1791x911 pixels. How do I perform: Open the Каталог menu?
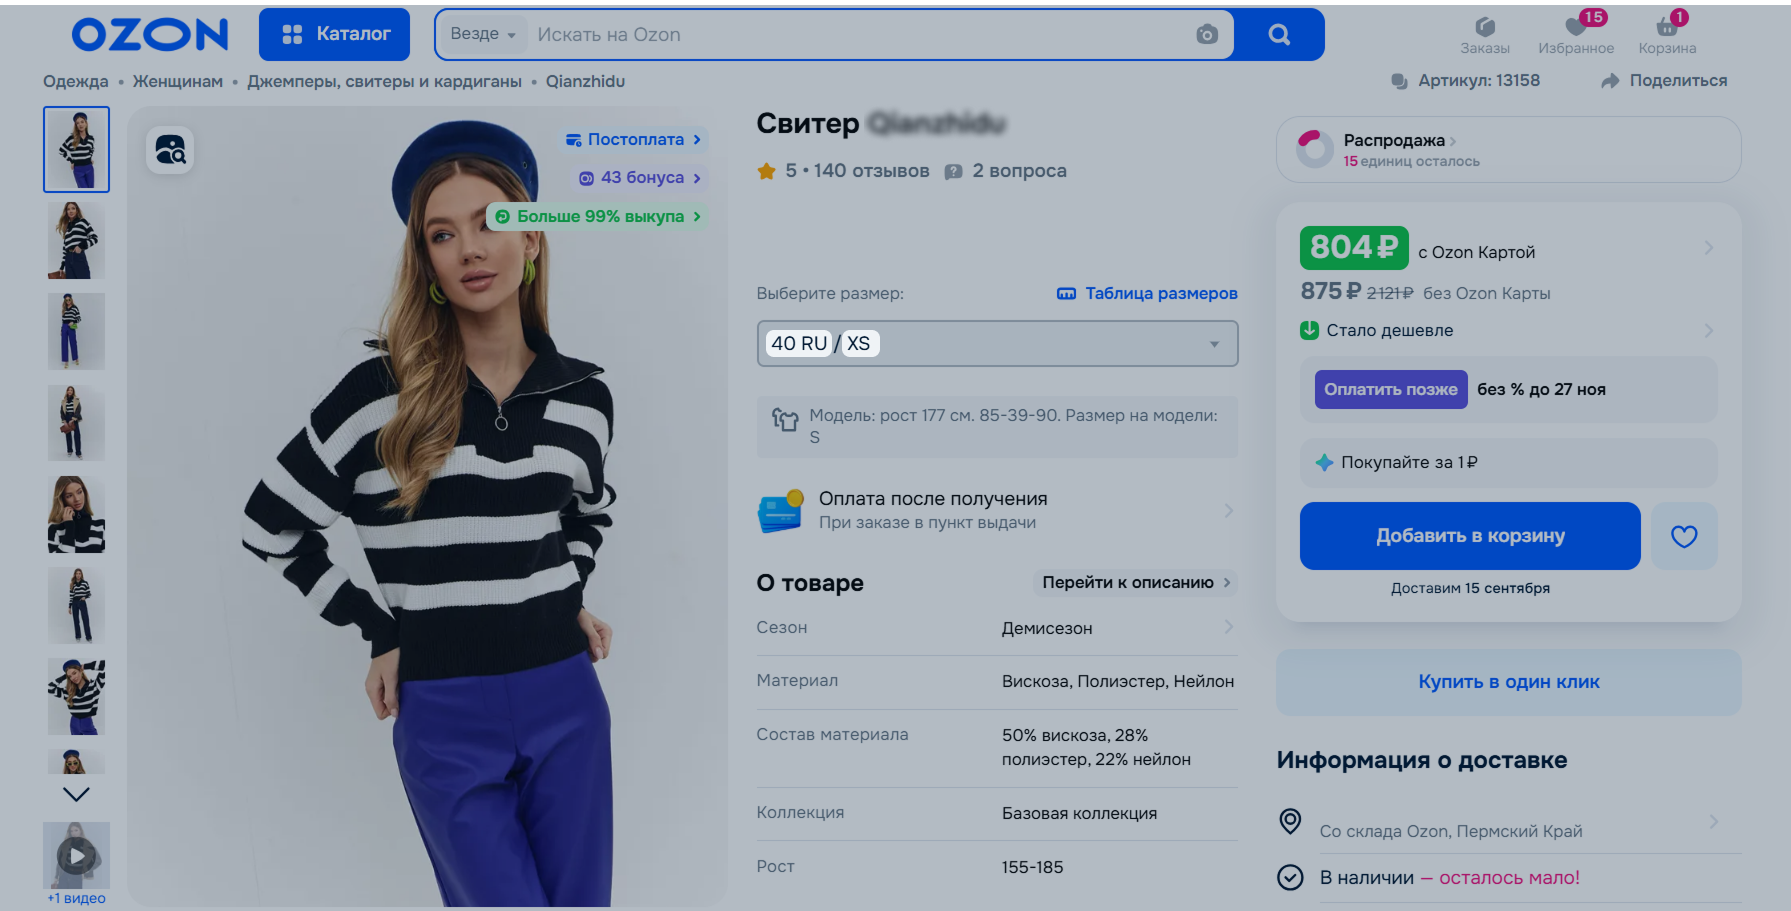click(334, 35)
